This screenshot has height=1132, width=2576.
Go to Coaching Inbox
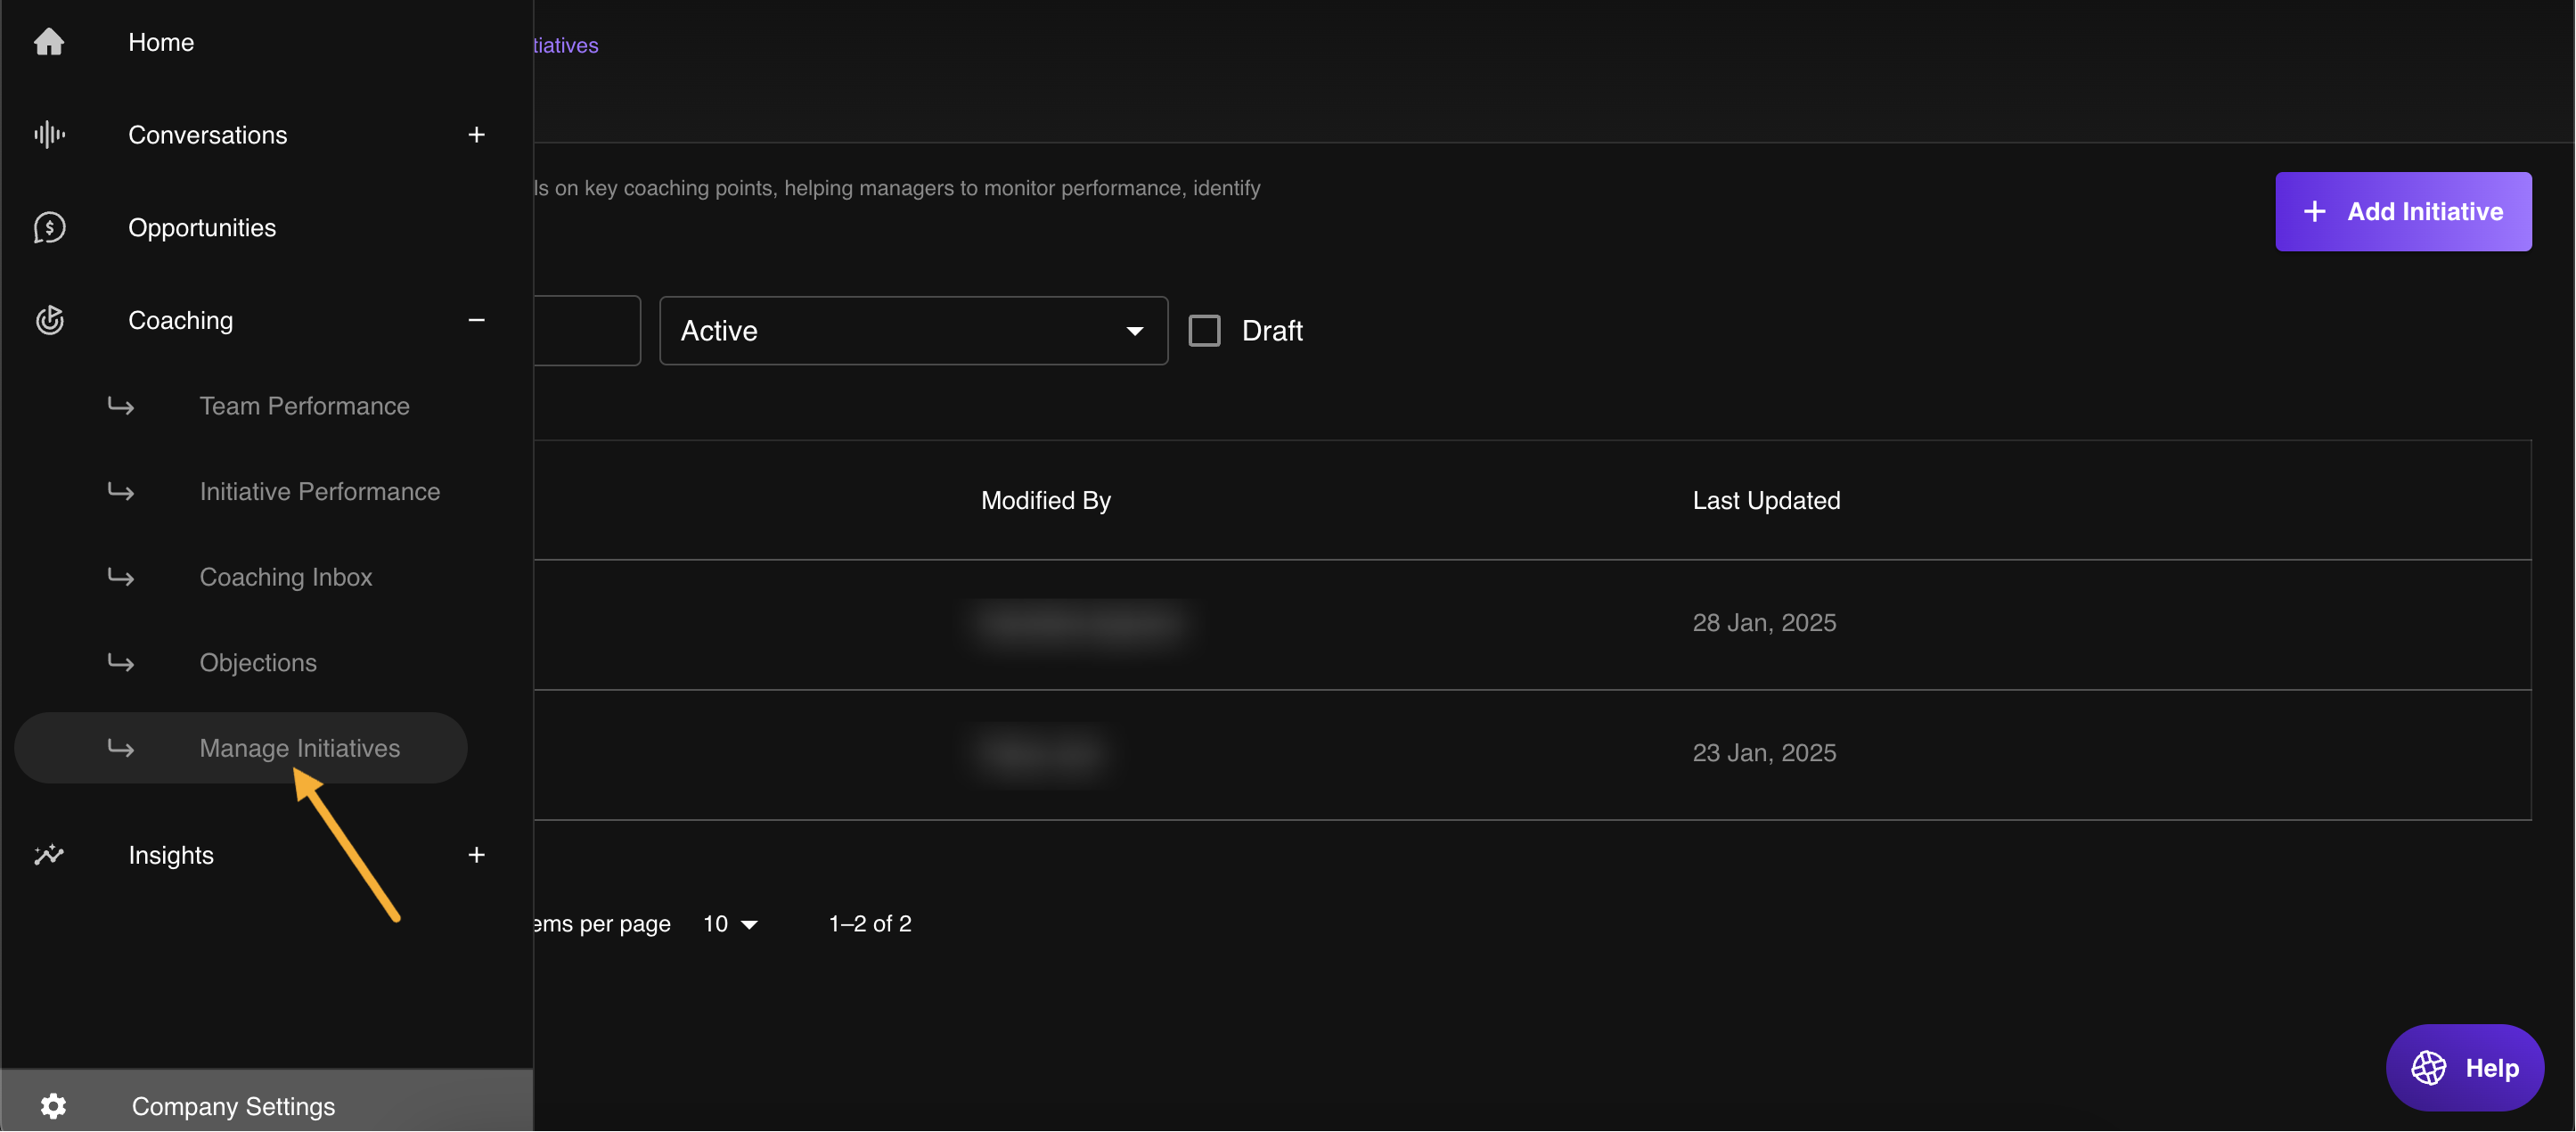pyautogui.click(x=285, y=577)
